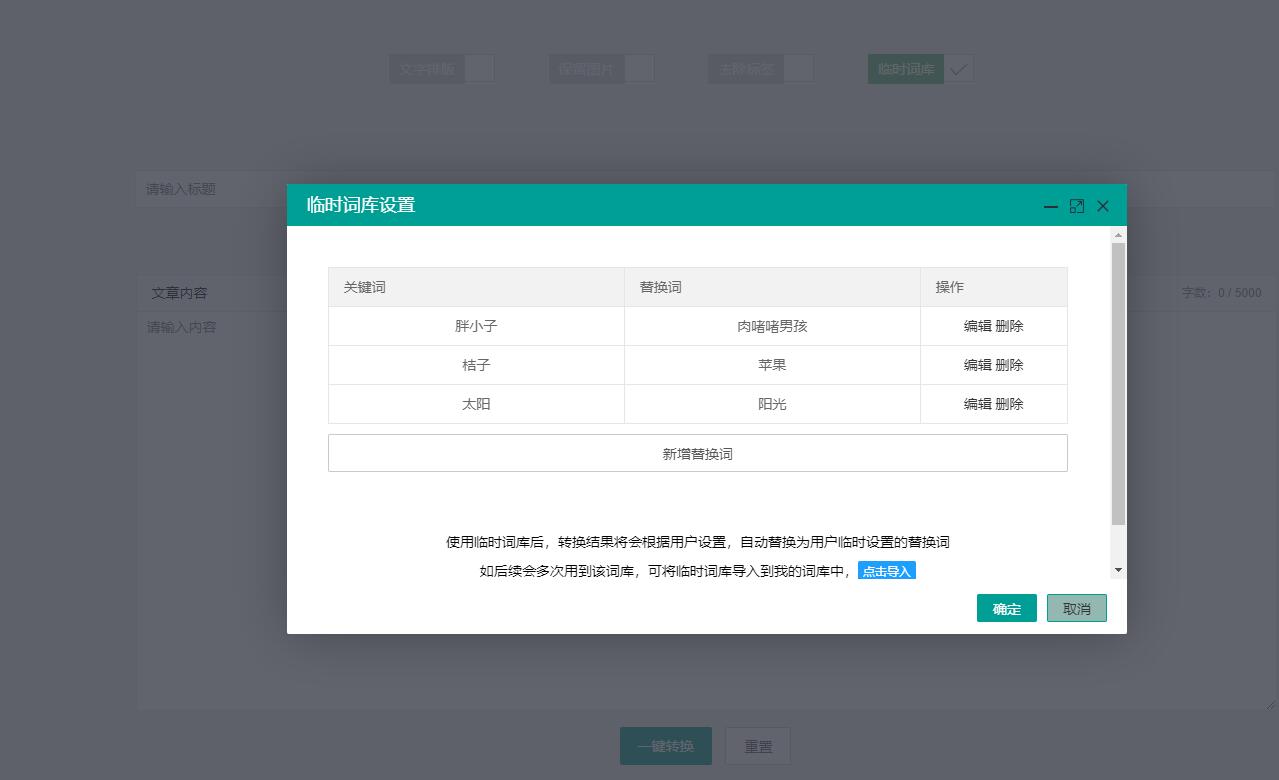Select the 太阳 keyword cell

point(476,404)
